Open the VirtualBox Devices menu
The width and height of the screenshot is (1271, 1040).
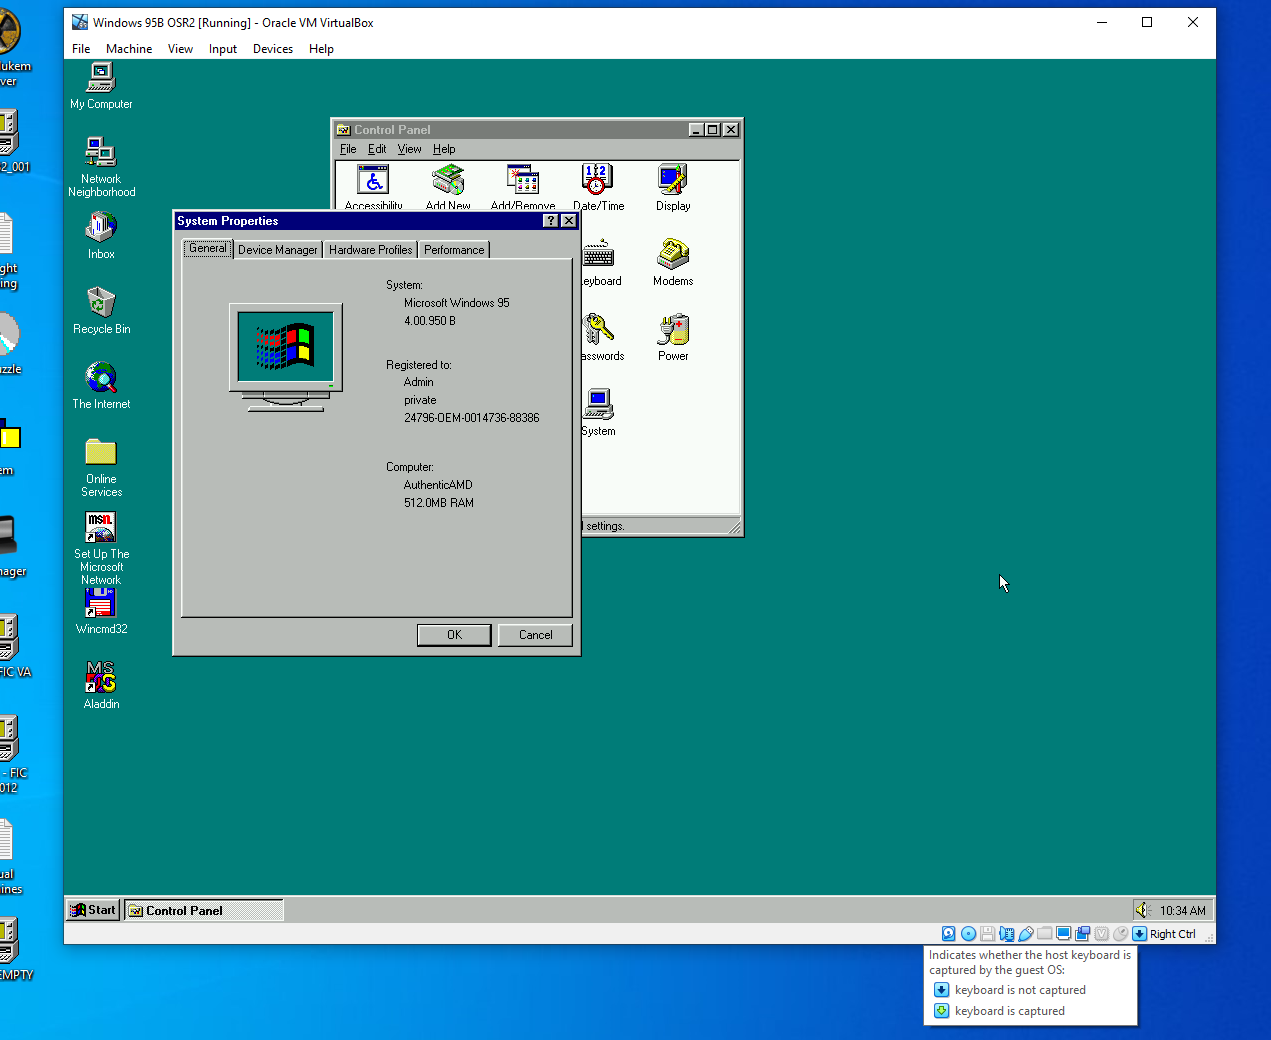point(272,48)
